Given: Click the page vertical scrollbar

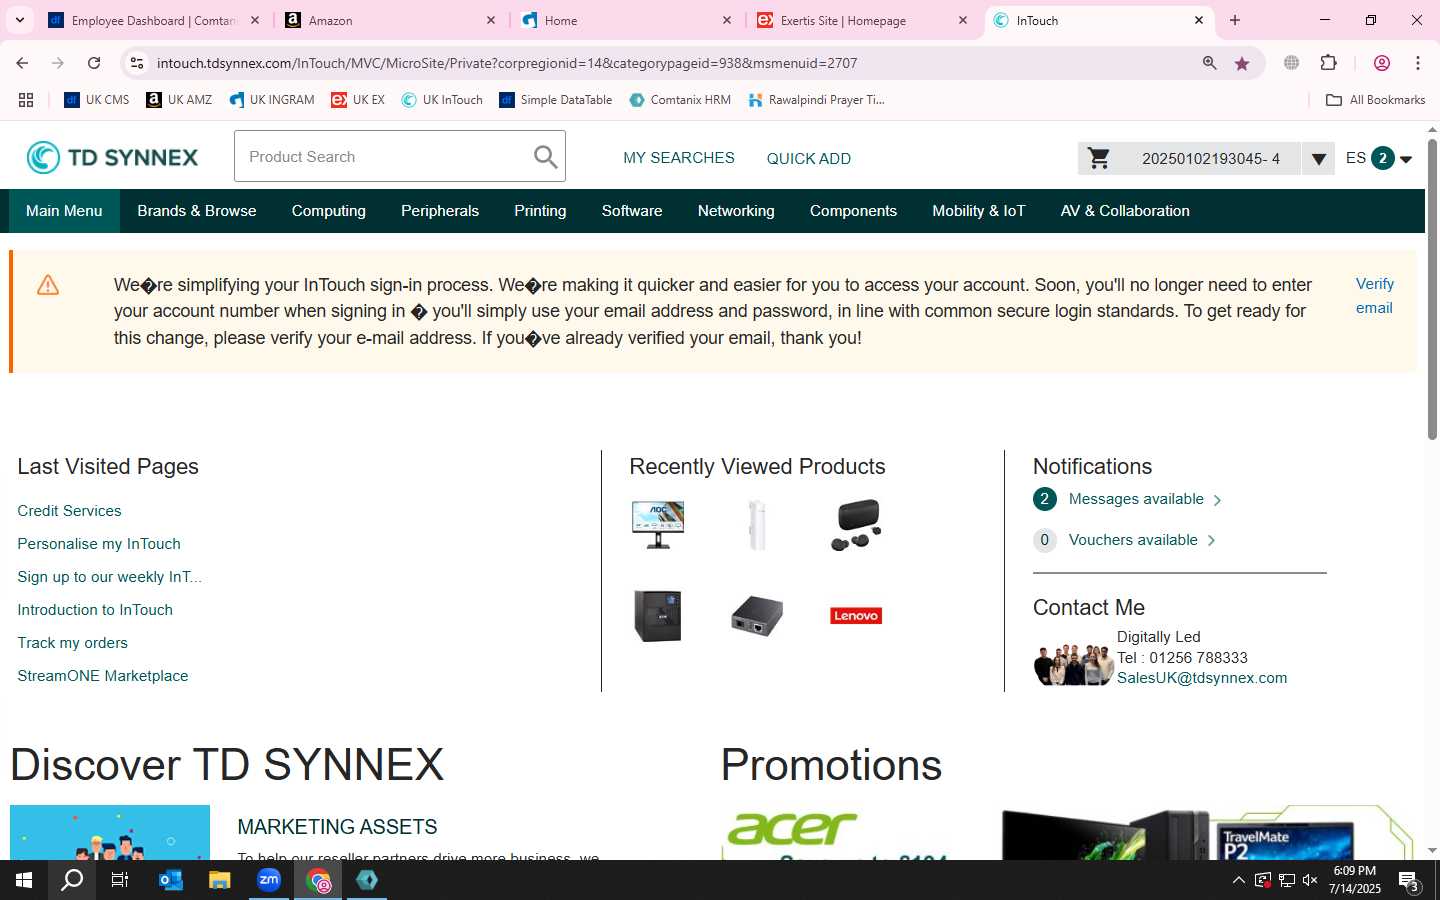Looking at the screenshot, I should tap(1432, 290).
